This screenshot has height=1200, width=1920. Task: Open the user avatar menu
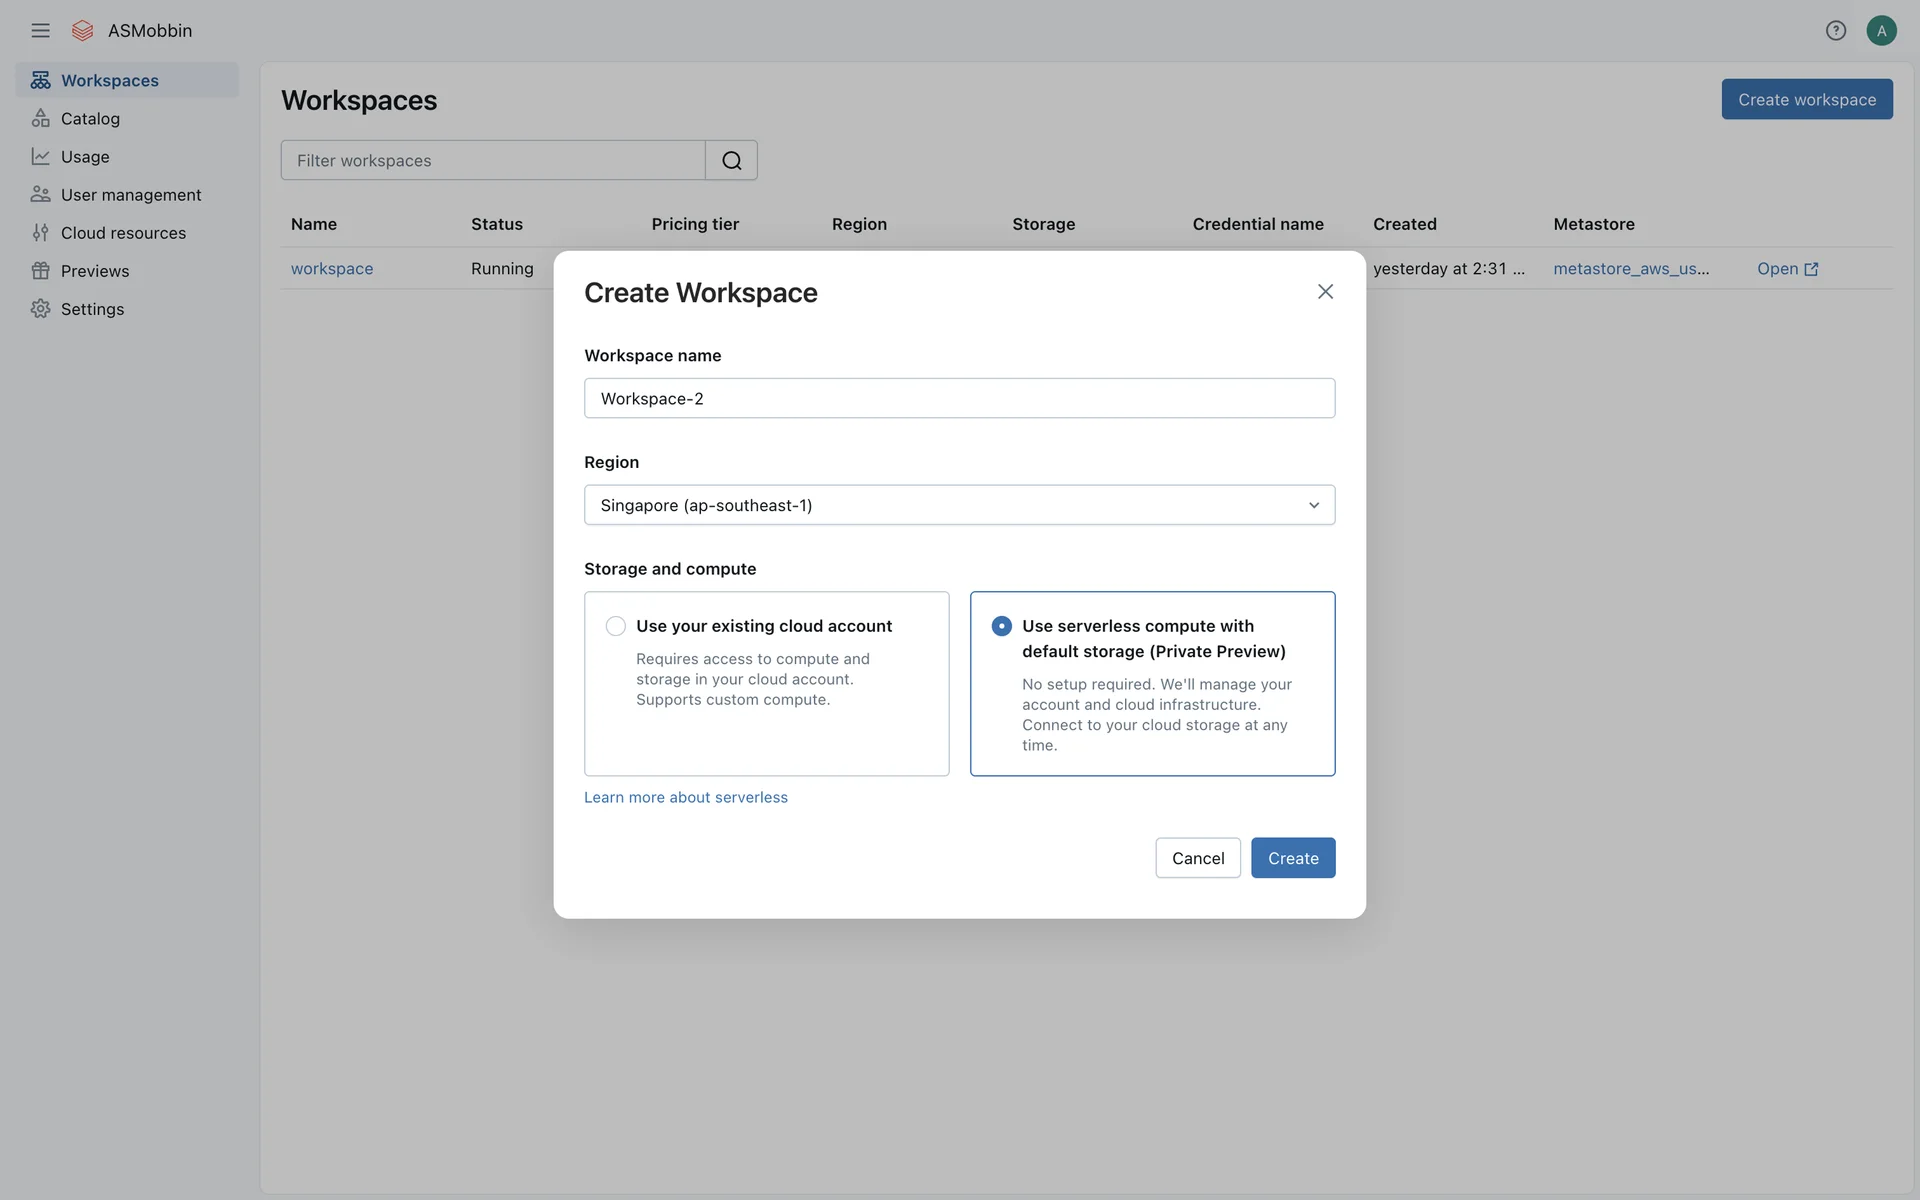coord(1881,30)
